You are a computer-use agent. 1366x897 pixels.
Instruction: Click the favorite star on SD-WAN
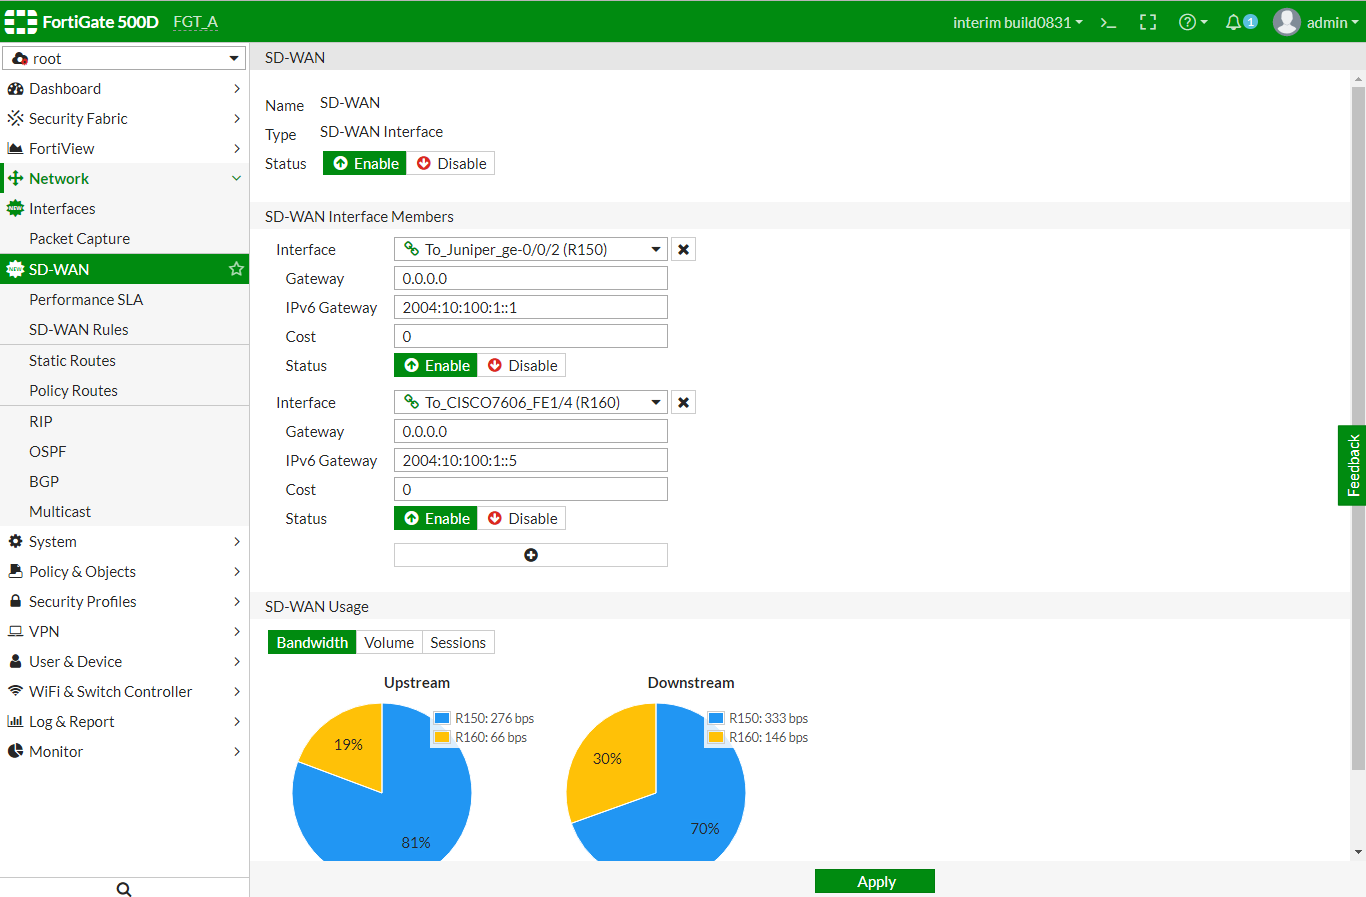tap(236, 269)
